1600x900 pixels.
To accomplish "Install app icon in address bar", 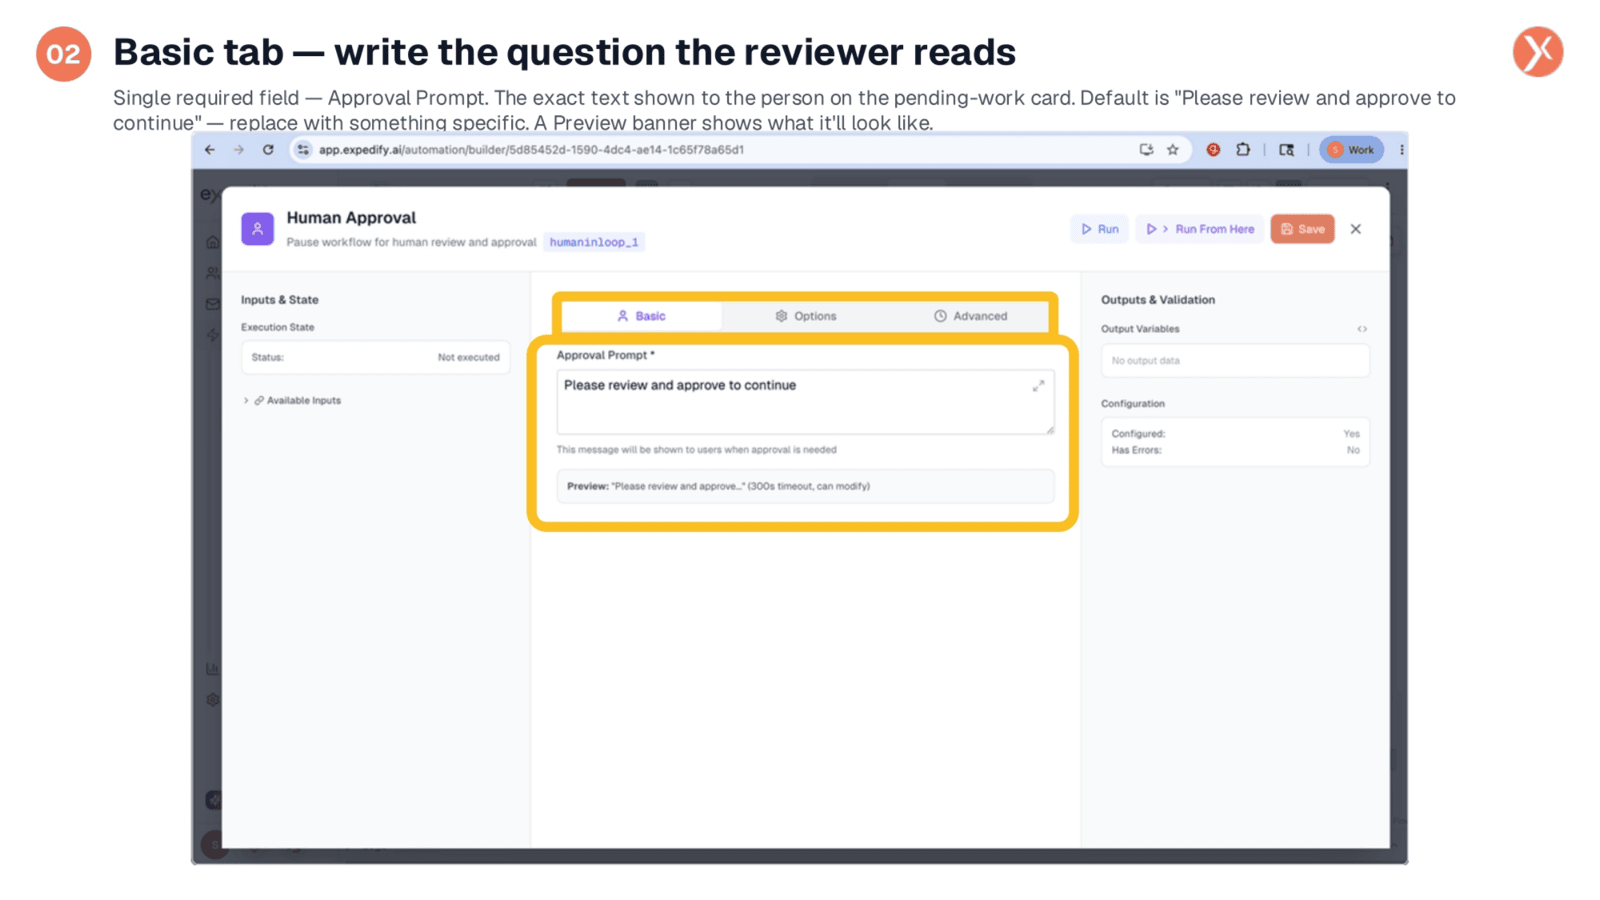I will tap(1146, 150).
